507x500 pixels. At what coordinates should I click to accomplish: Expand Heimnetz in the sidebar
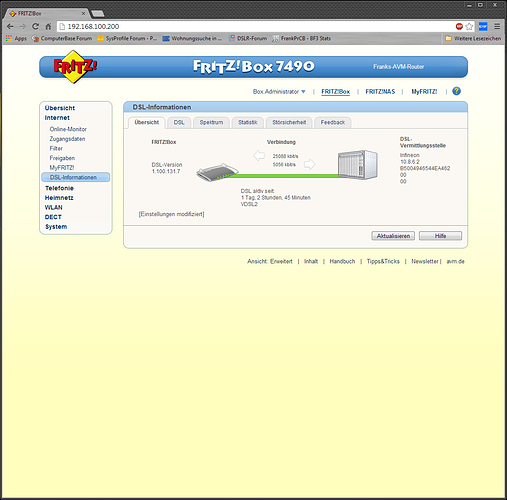pos(59,198)
